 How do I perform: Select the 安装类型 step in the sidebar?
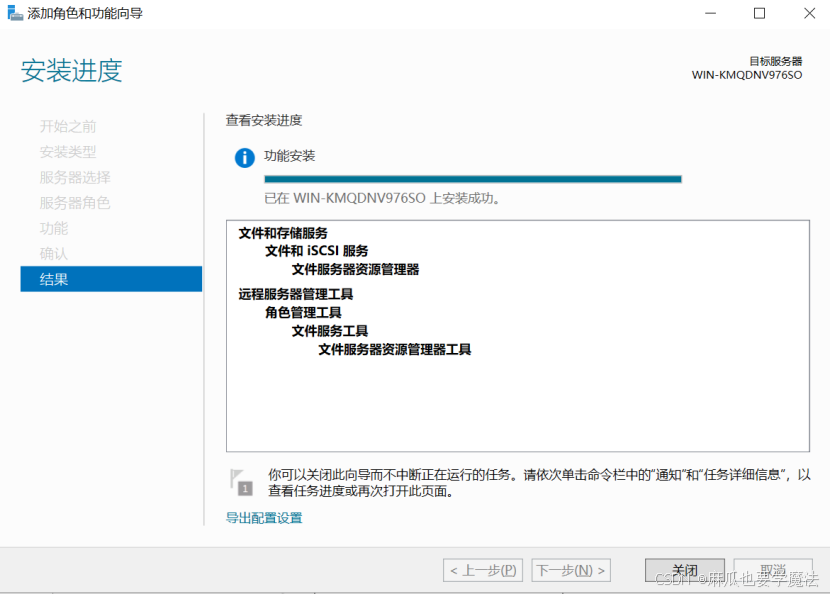(68, 152)
